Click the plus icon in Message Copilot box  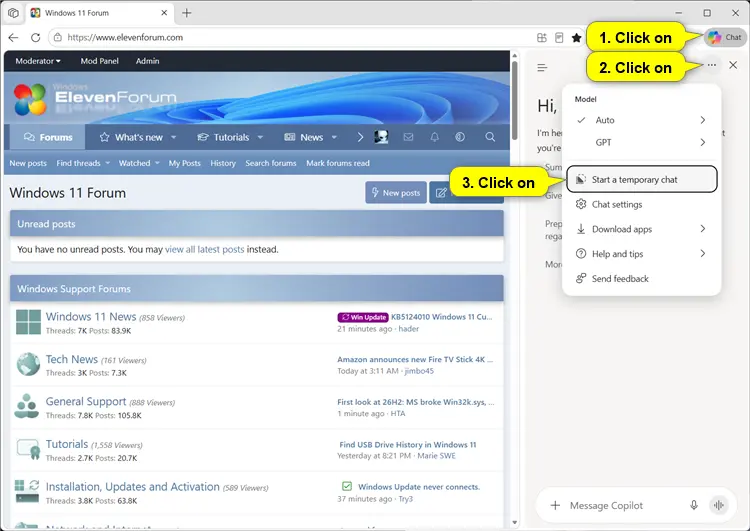click(555, 505)
